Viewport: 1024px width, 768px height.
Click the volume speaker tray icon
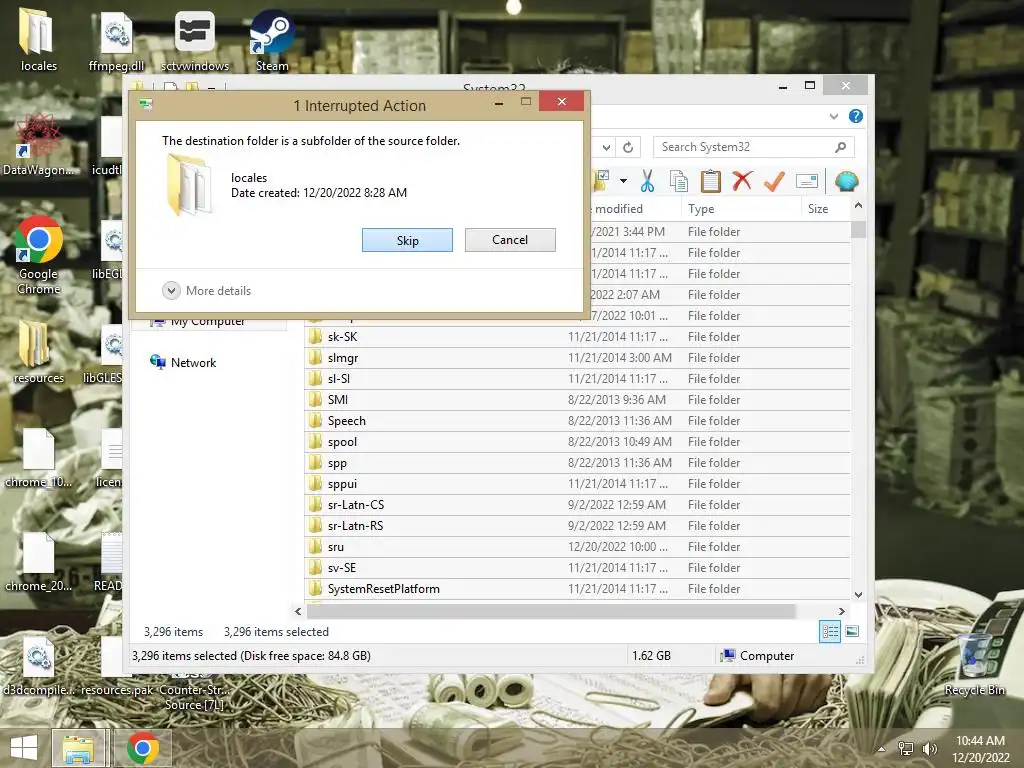click(x=929, y=749)
